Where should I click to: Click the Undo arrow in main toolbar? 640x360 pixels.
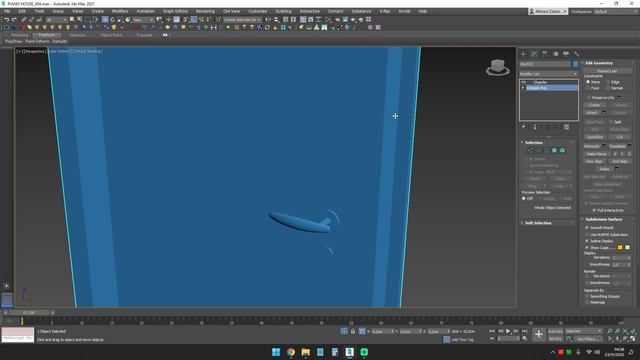coord(7,20)
